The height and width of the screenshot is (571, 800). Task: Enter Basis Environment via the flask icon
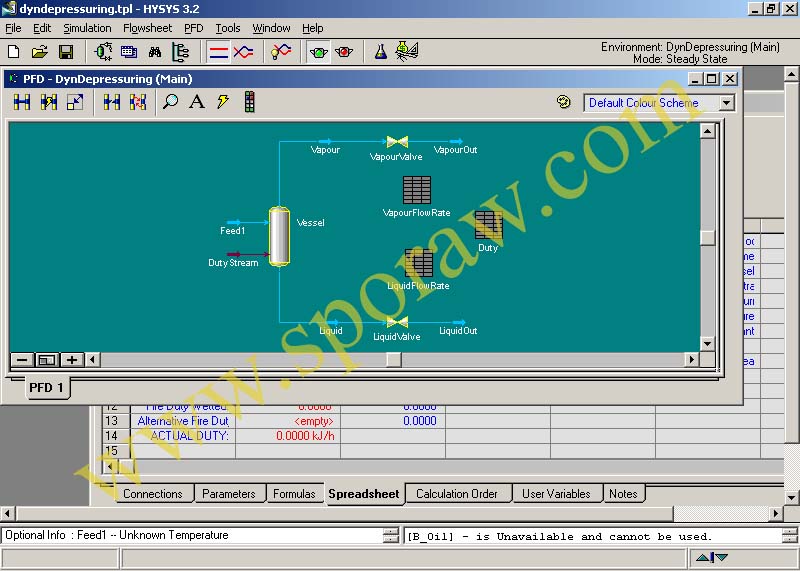click(x=381, y=51)
